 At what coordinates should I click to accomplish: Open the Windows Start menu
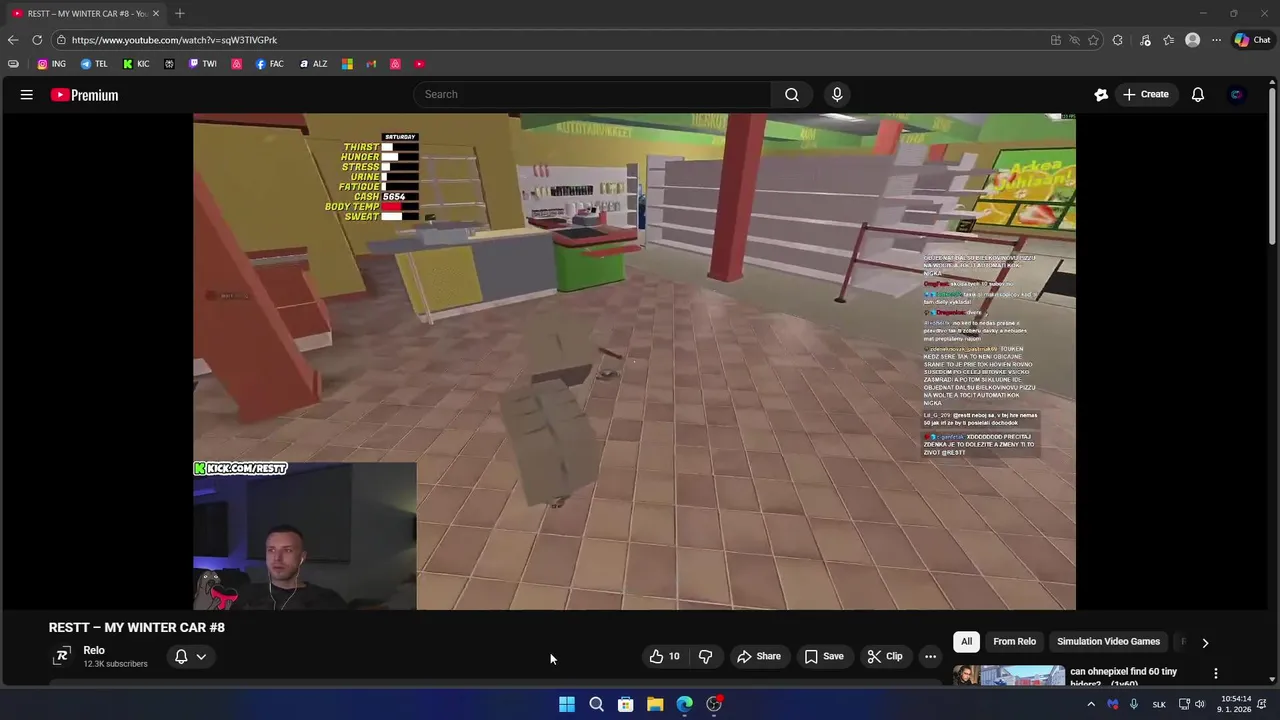[567, 704]
